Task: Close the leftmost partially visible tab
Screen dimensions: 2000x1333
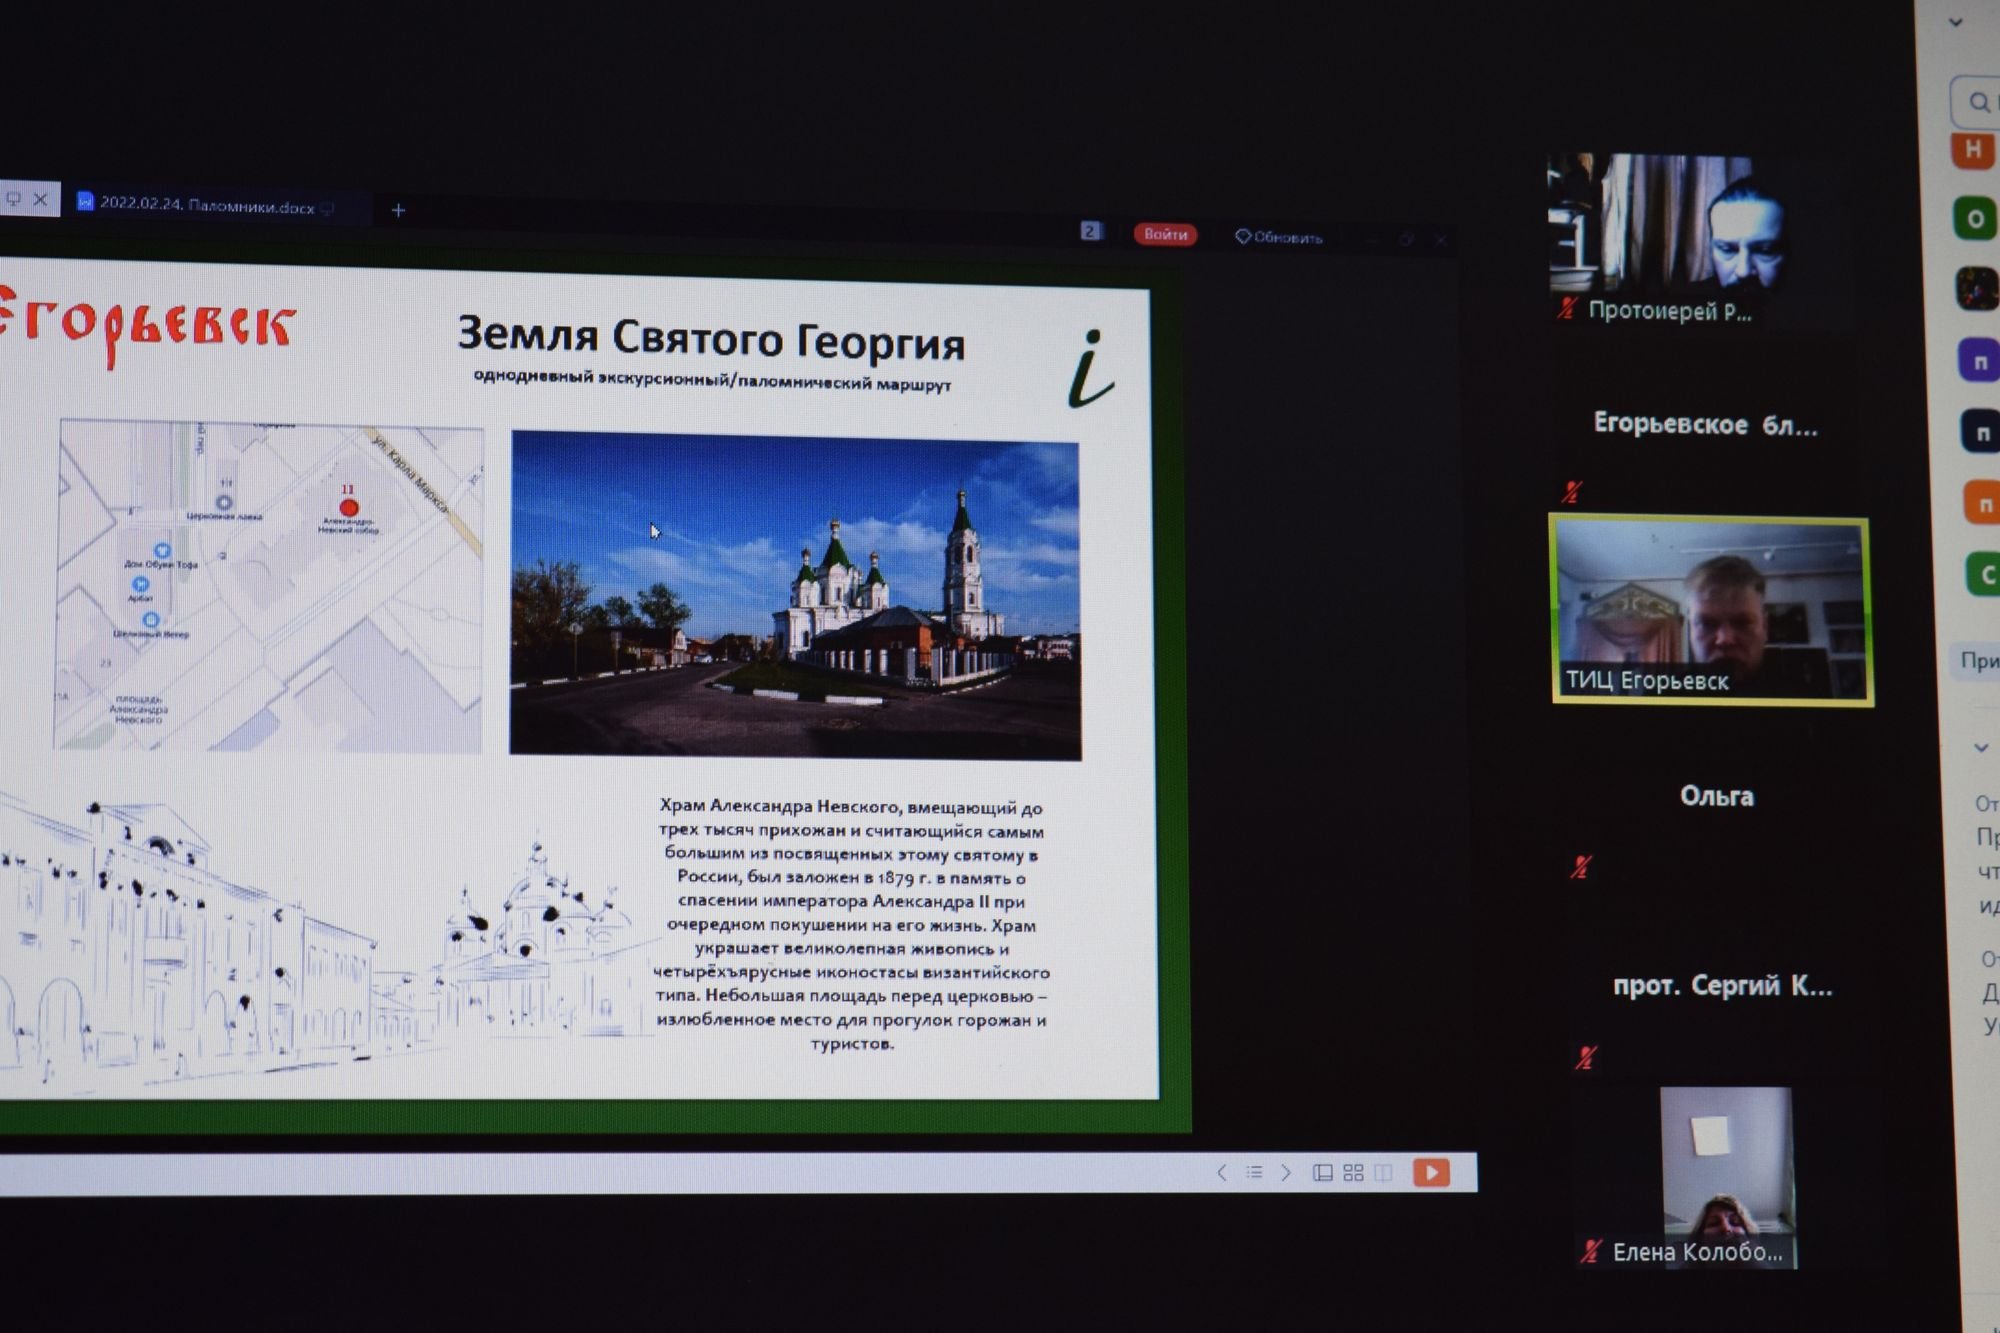Action: (x=40, y=199)
